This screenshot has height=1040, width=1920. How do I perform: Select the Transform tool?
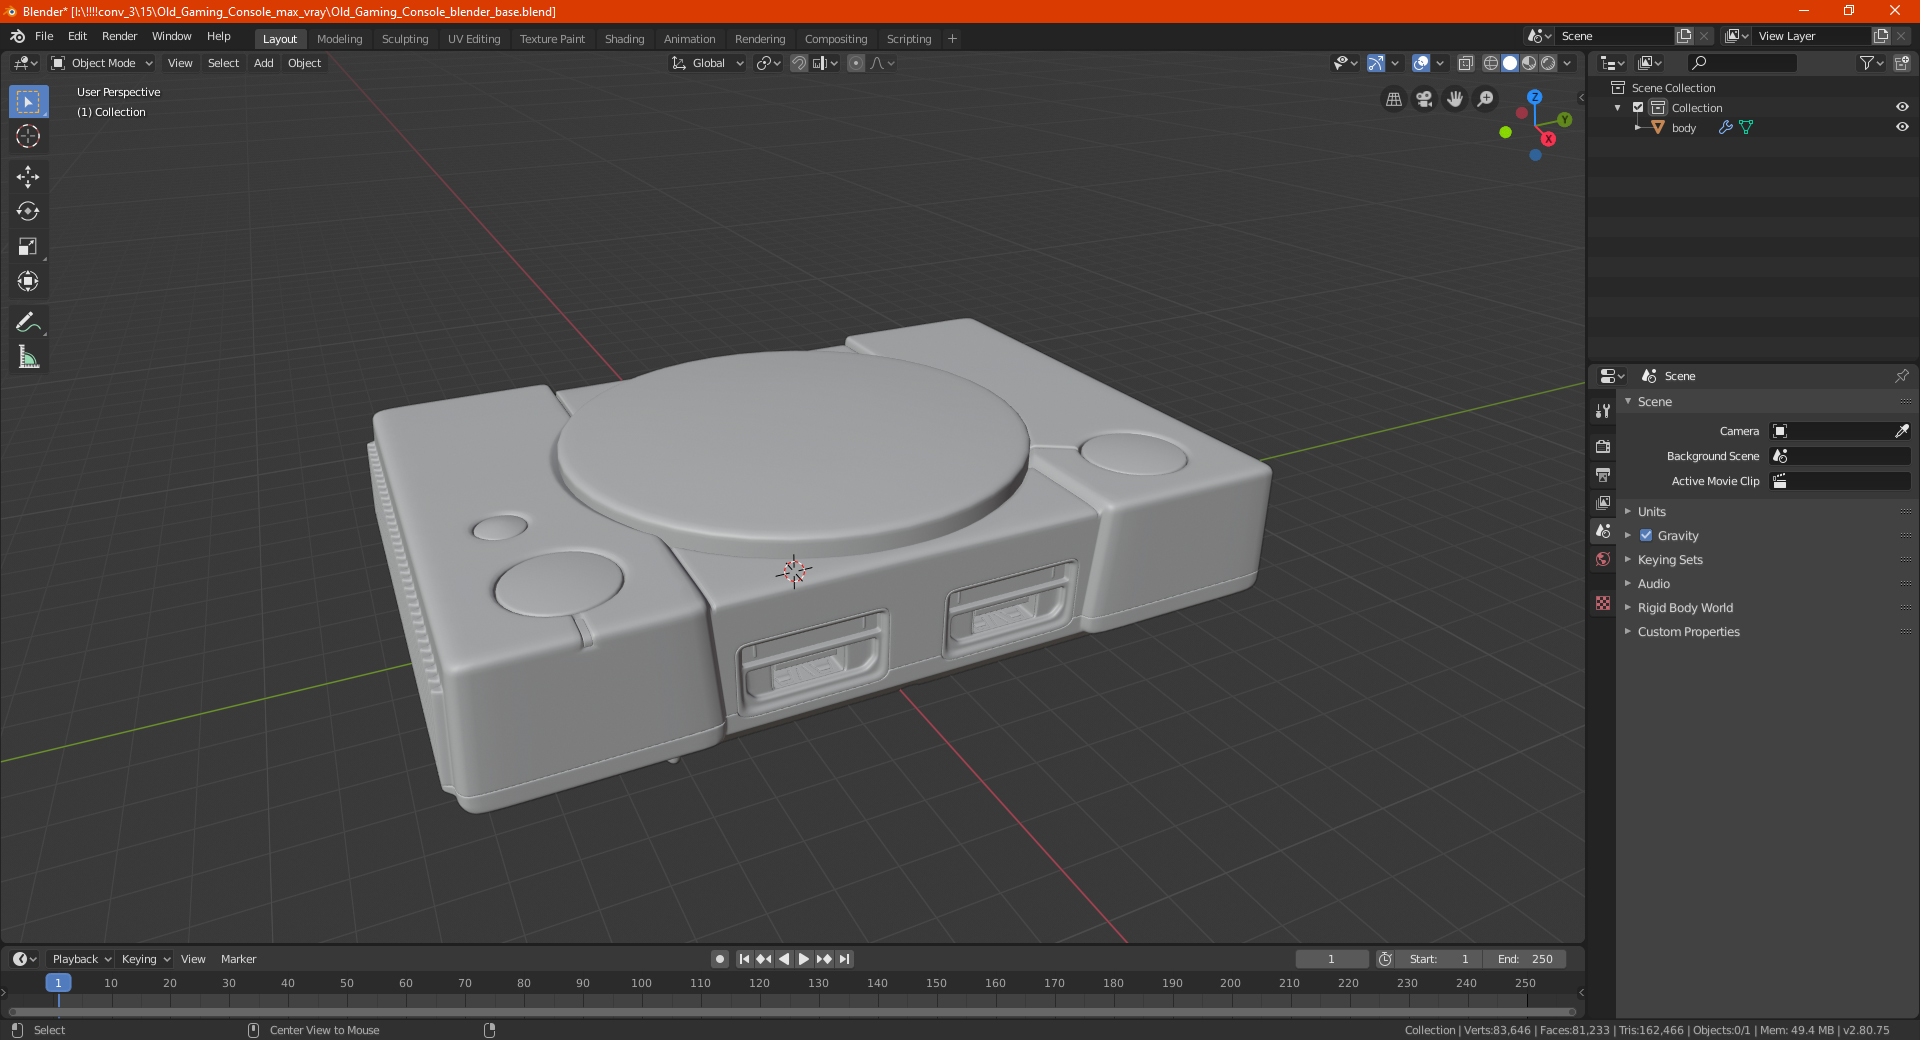click(x=28, y=281)
